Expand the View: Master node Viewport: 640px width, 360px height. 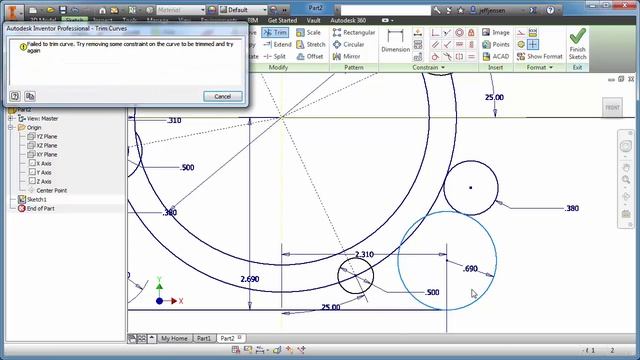click(11, 118)
